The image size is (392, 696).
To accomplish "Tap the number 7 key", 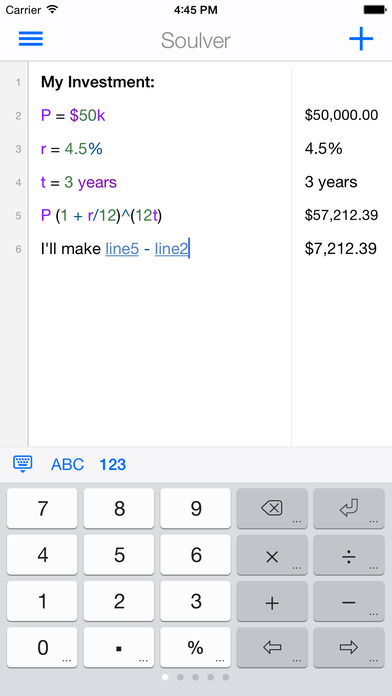I will tap(42, 509).
